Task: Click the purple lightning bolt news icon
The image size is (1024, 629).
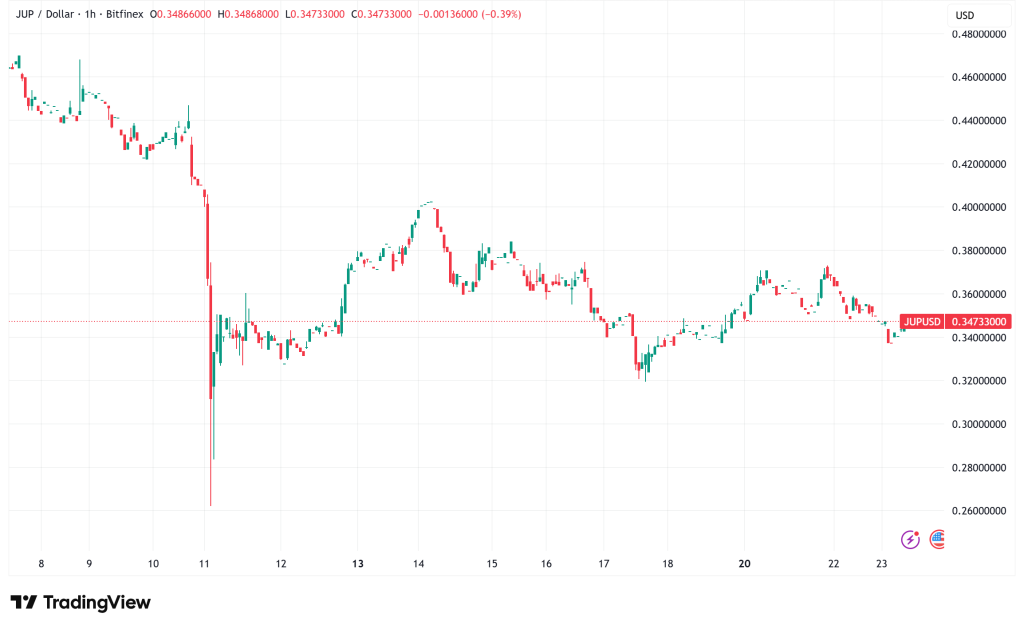Action: (910, 539)
